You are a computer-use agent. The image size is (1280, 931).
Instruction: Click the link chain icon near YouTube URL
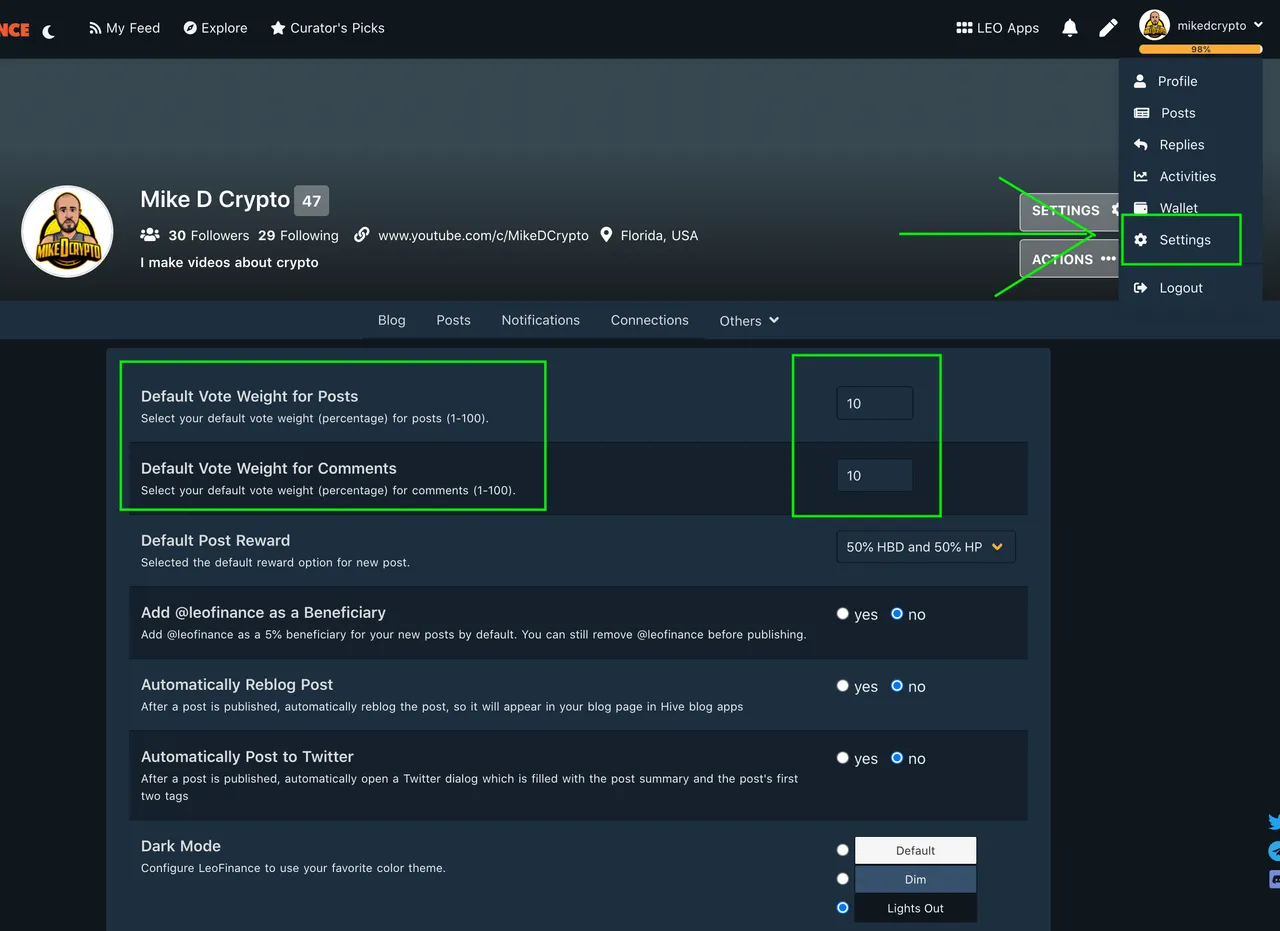tap(362, 235)
